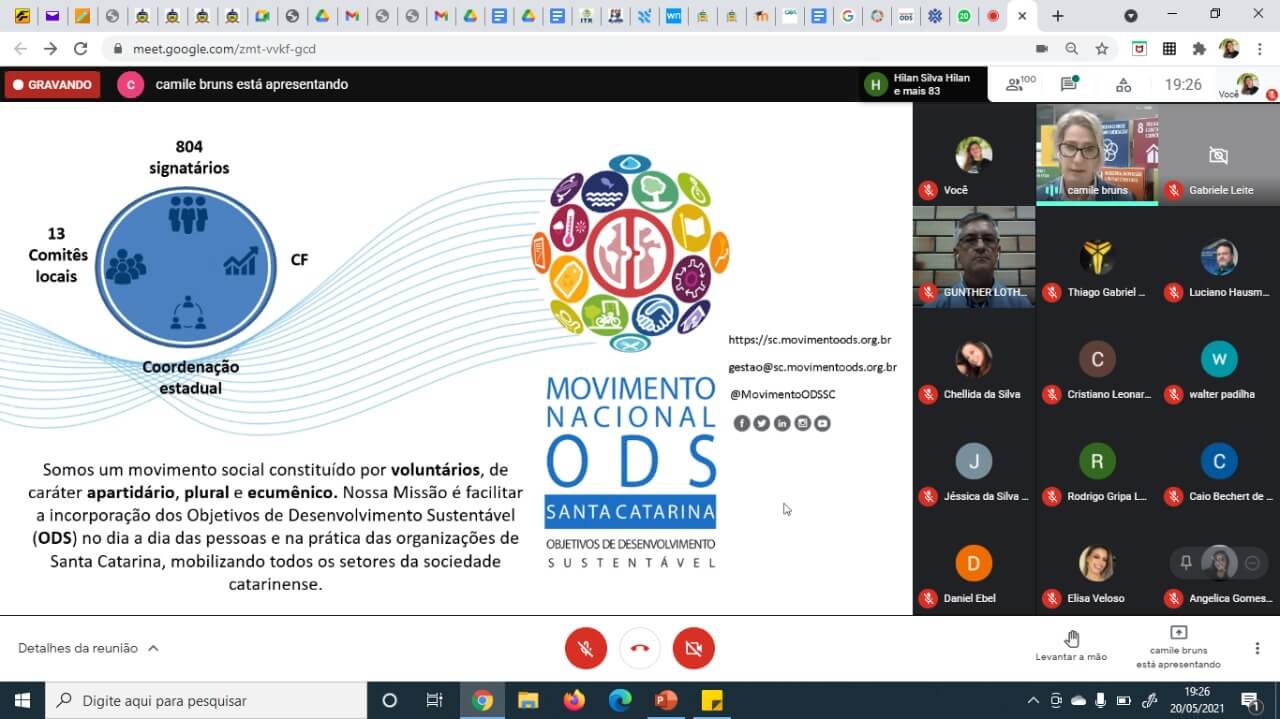Open the Chrome profile avatar
Image resolution: width=1280 pixels, height=719 pixels.
[x=1229, y=48]
